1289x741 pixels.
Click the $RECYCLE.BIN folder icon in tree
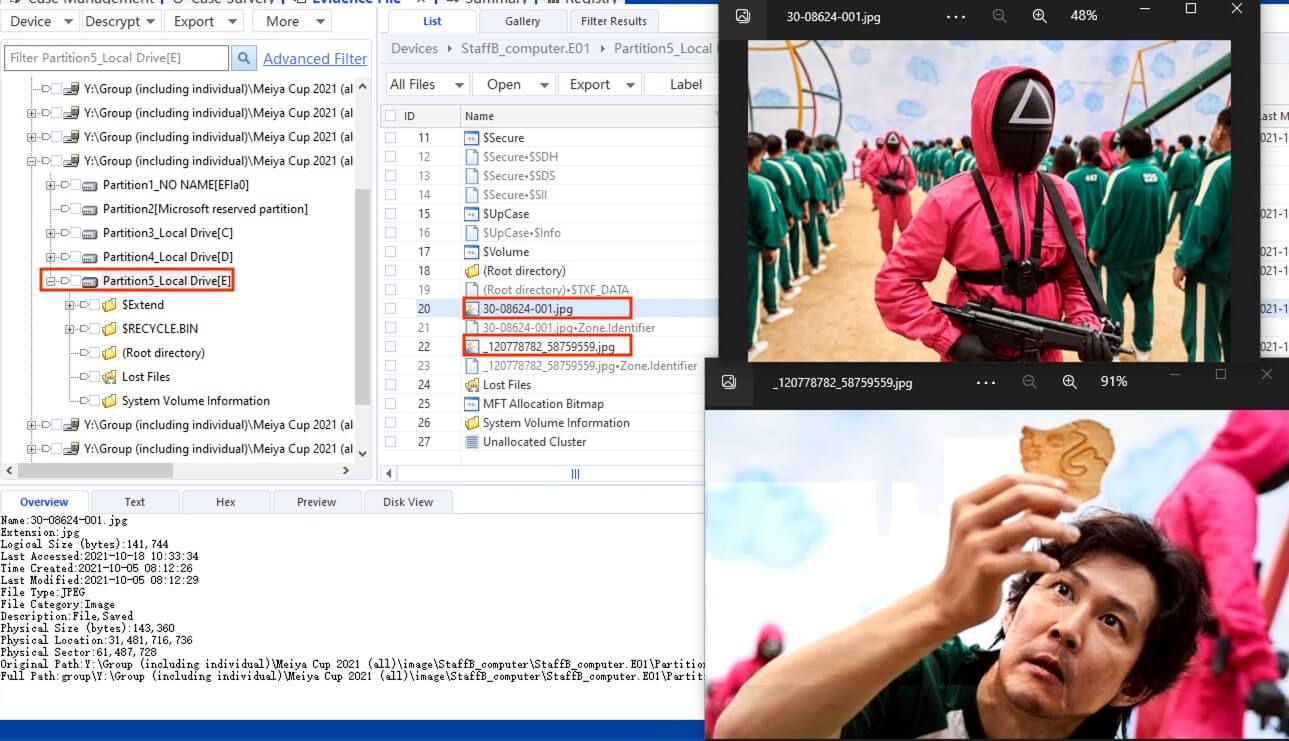(109, 329)
